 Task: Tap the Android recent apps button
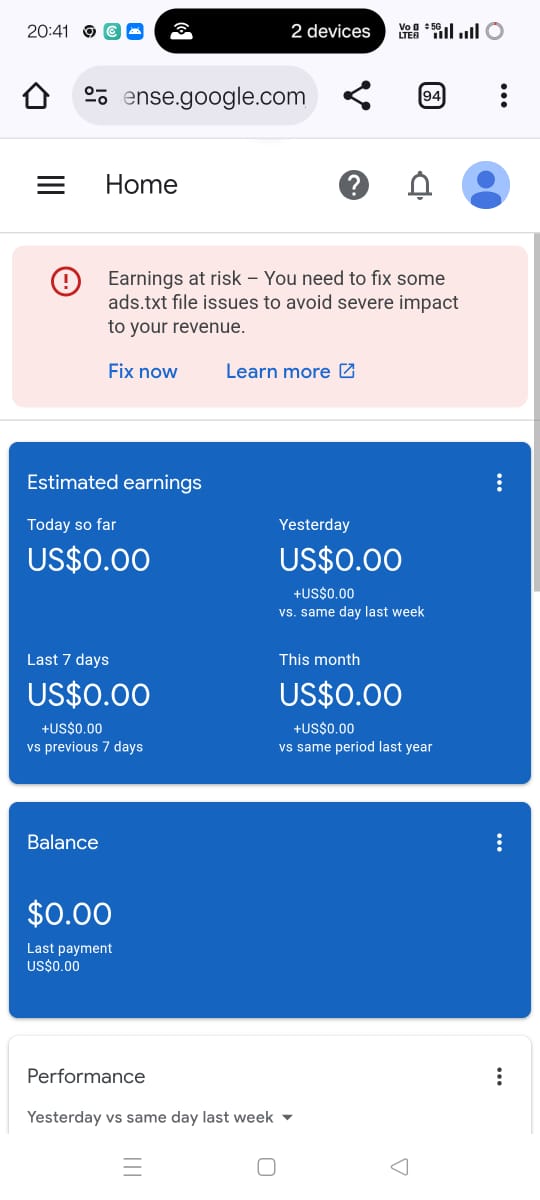[132, 1167]
